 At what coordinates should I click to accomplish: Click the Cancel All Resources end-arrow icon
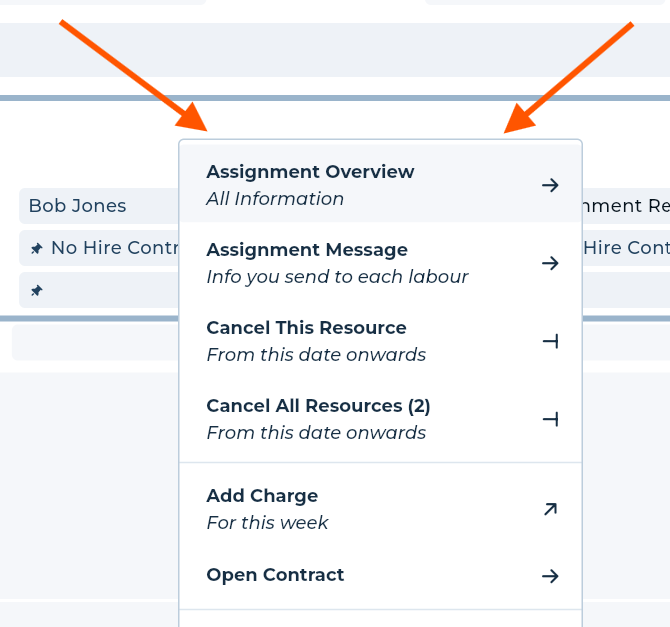coord(550,419)
